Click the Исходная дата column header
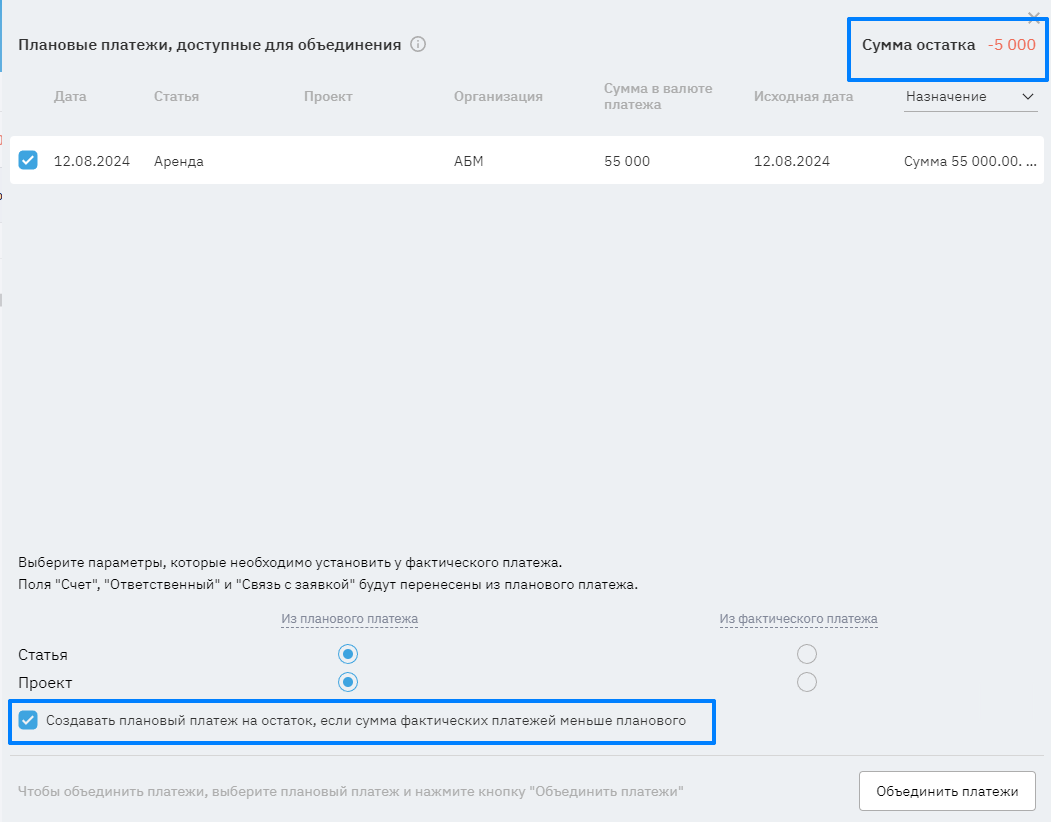The width and height of the screenshot is (1051, 822). coord(804,97)
